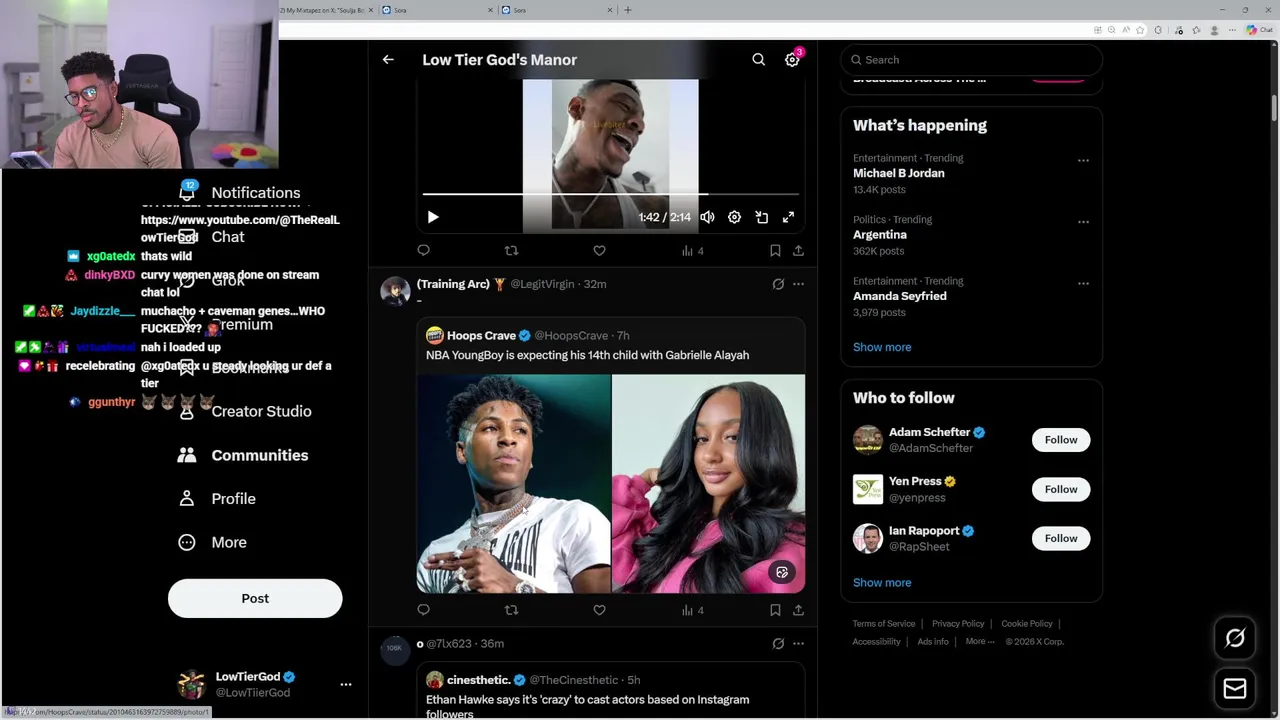The width and height of the screenshot is (1280, 720).
Task: View analytics of the Hoops Crave quote post
Action: pos(692,609)
